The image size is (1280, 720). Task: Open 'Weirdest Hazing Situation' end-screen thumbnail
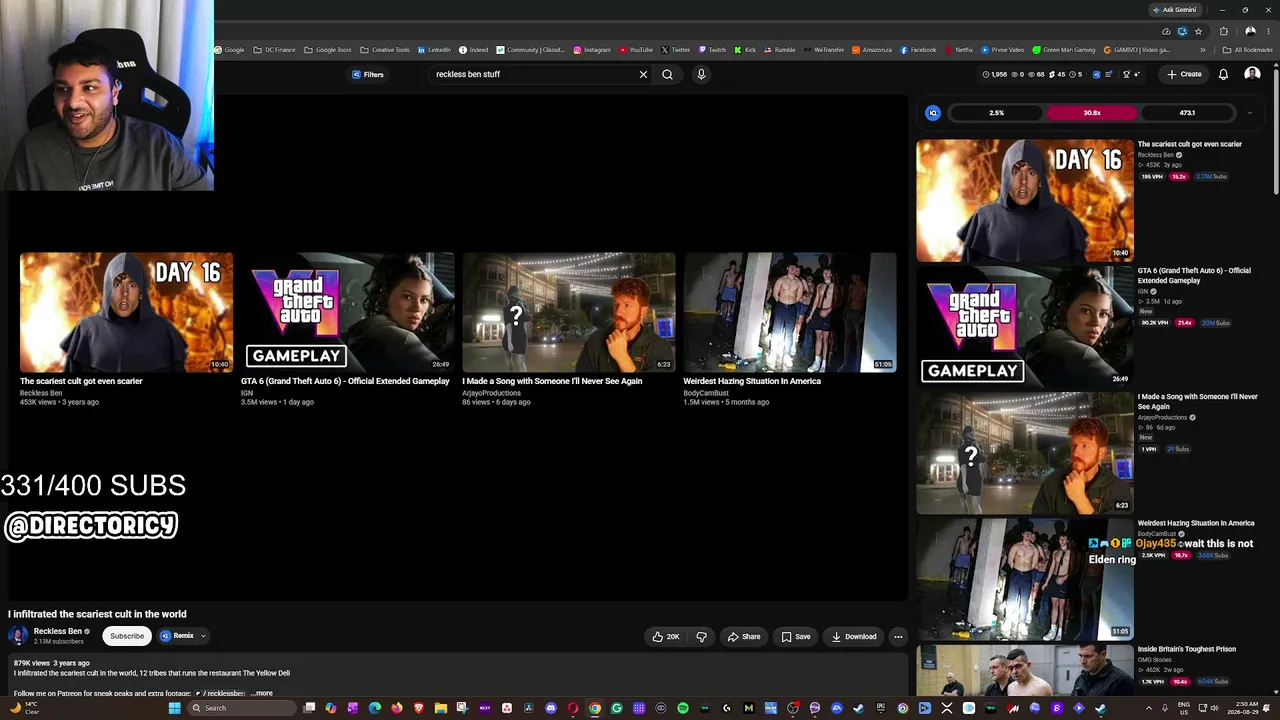[790, 312]
